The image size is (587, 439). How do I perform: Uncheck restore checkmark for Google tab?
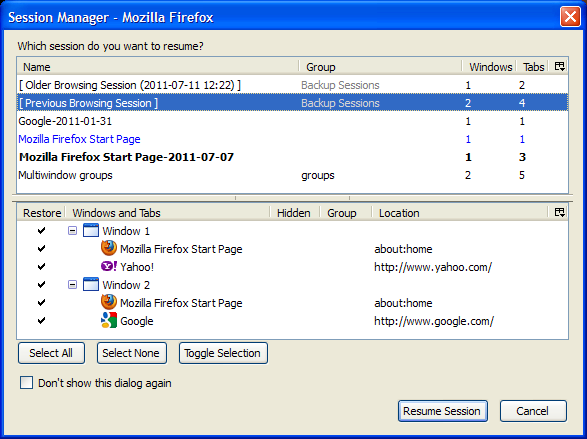point(42,320)
